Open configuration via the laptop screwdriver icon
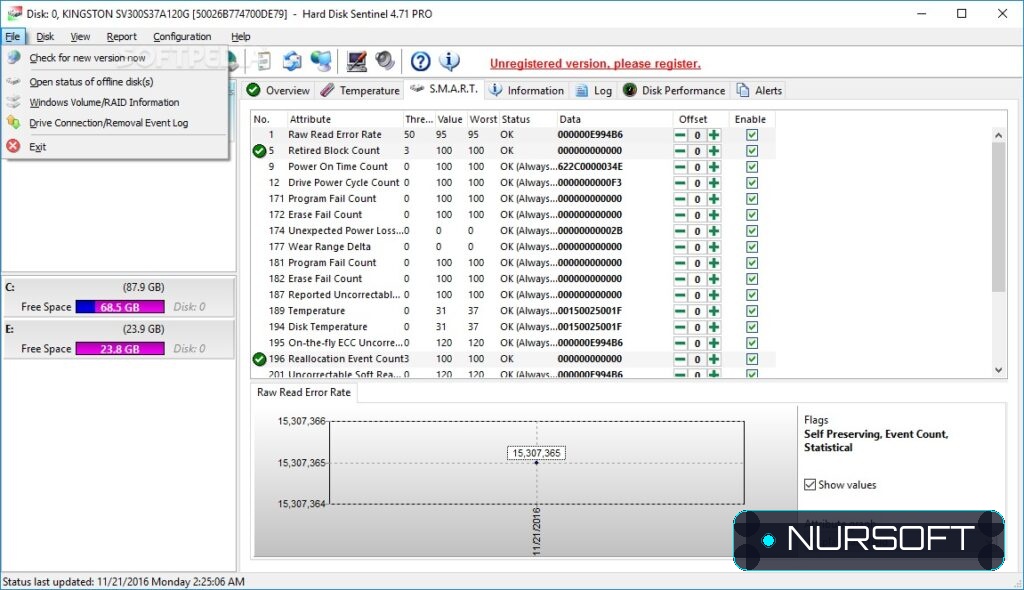 357,61
